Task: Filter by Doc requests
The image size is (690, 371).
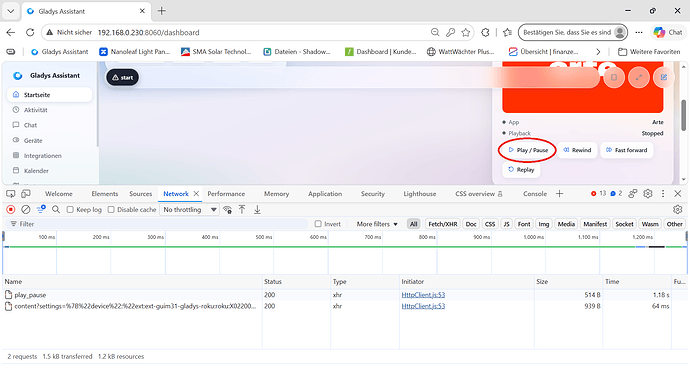Action: (x=471, y=224)
